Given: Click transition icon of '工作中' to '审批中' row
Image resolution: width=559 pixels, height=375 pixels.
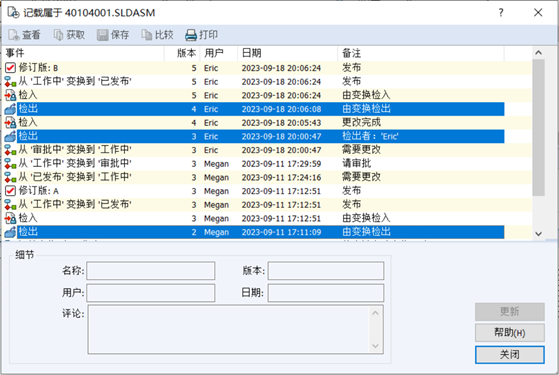Looking at the screenshot, I should pyautogui.click(x=10, y=164).
